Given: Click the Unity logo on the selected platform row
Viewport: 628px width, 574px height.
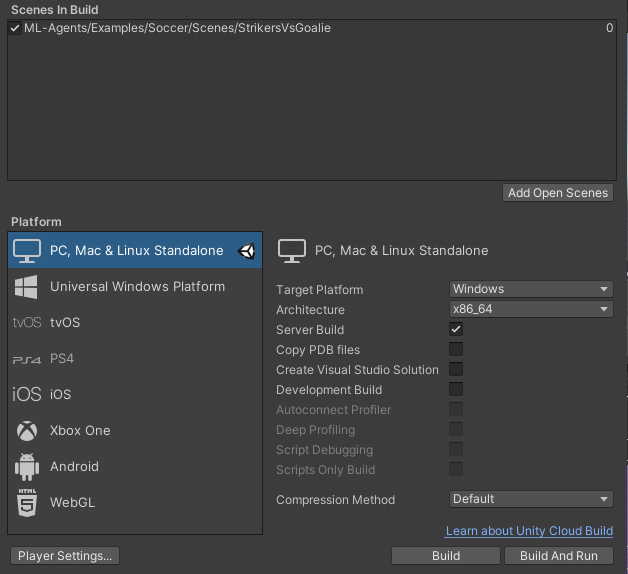Looking at the screenshot, I should [246, 251].
